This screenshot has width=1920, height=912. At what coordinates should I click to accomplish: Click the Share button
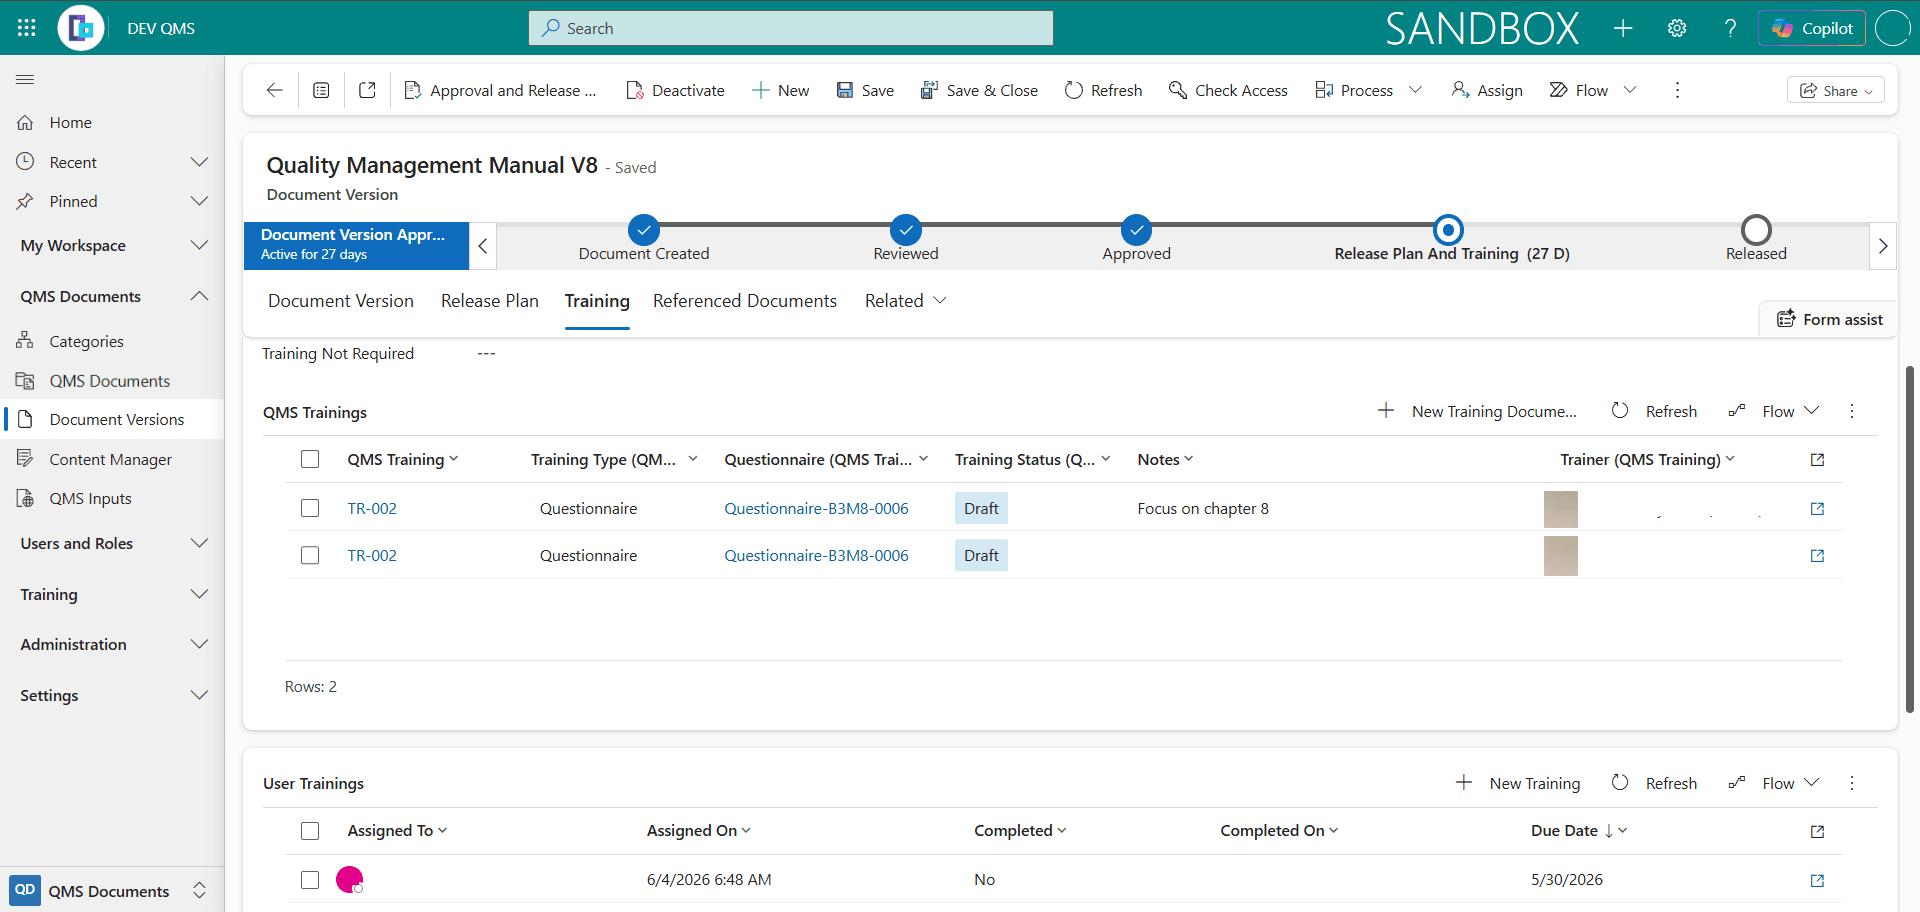pos(1836,90)
